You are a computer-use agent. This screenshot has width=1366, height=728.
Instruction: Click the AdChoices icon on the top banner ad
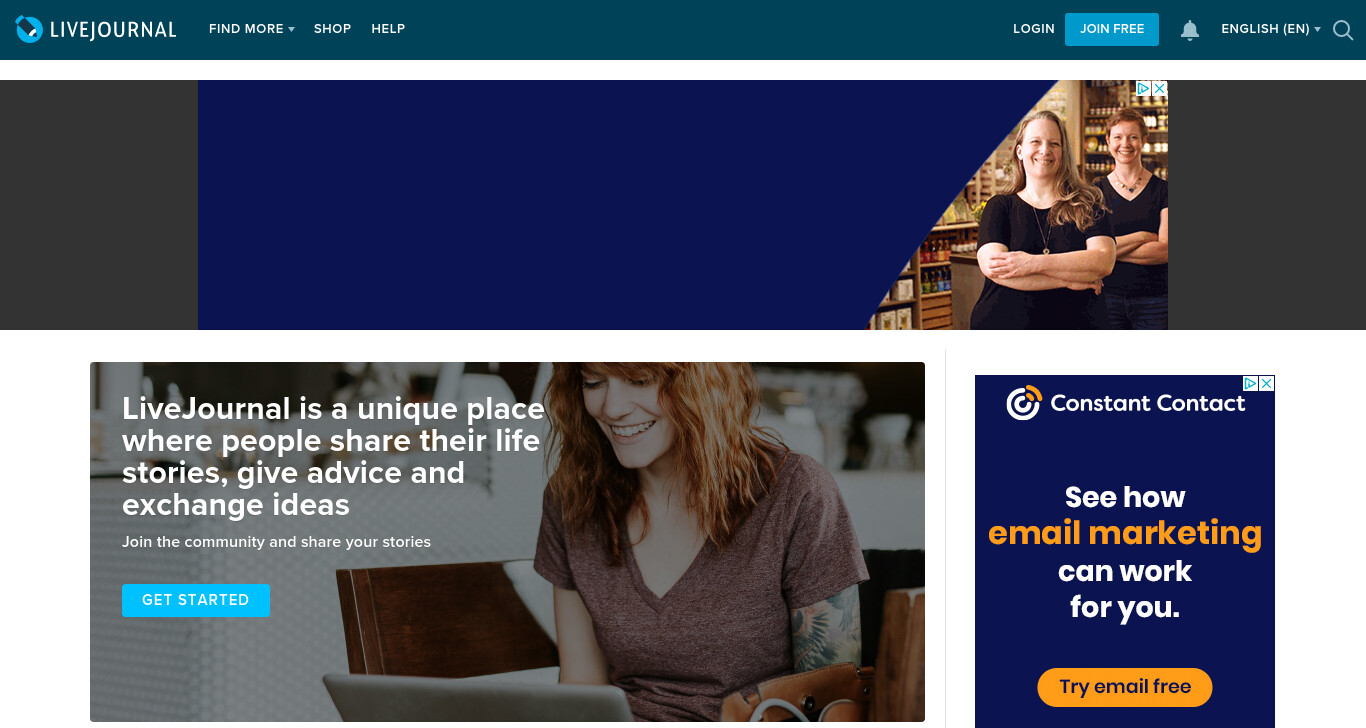(x=1144, y=88)
